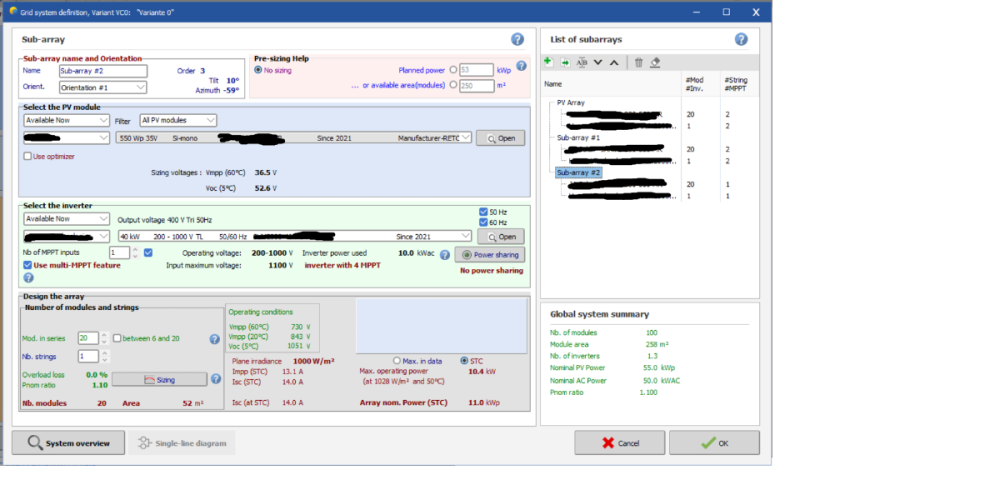
Task: Open the inverter Available Now dropdown
Action: coord(66,218)
